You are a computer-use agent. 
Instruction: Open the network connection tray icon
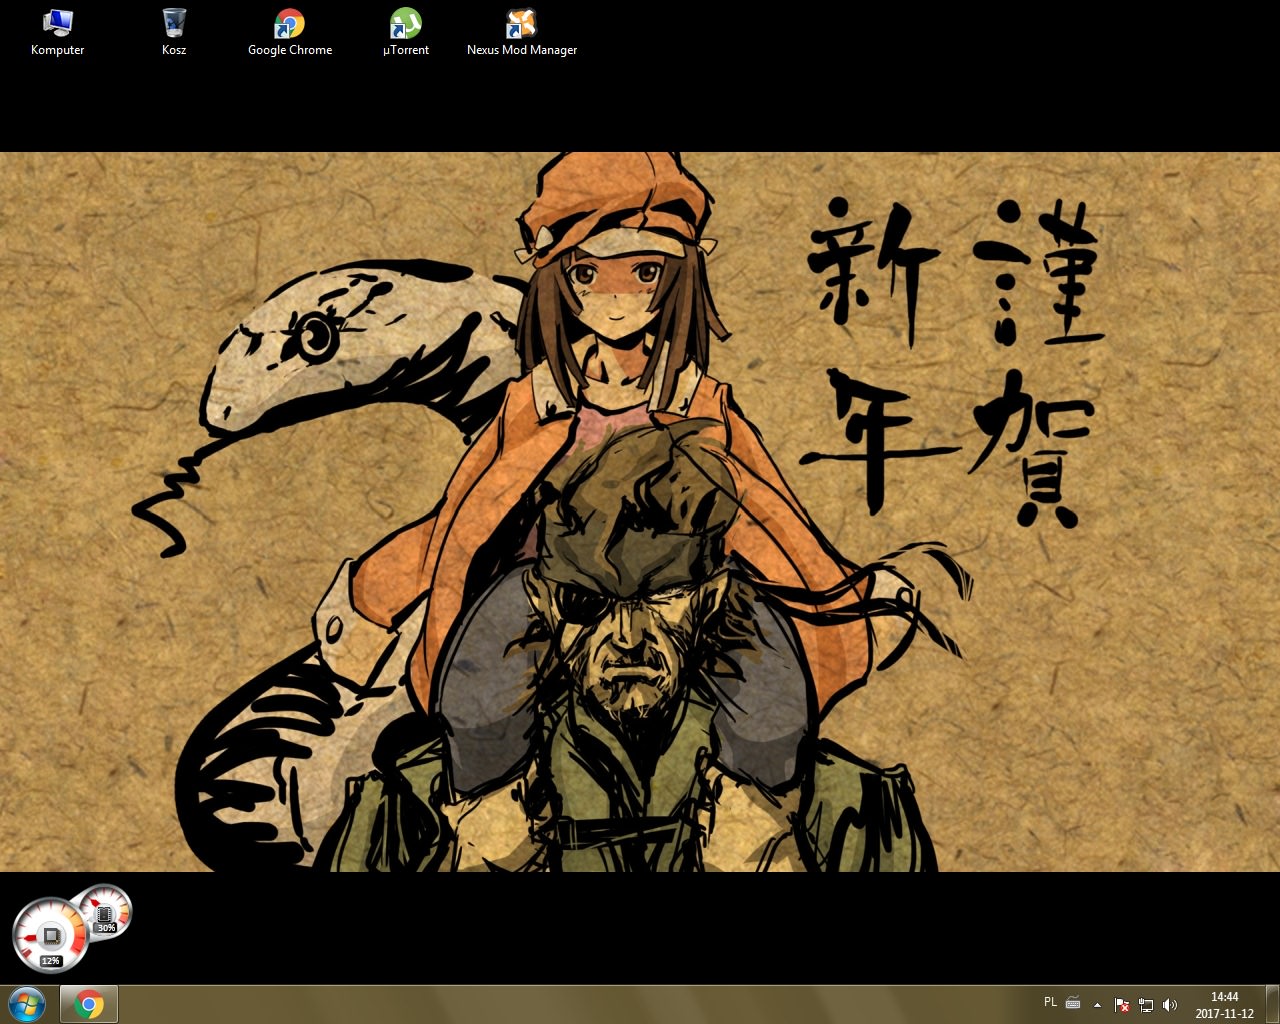point(1146,1004)
